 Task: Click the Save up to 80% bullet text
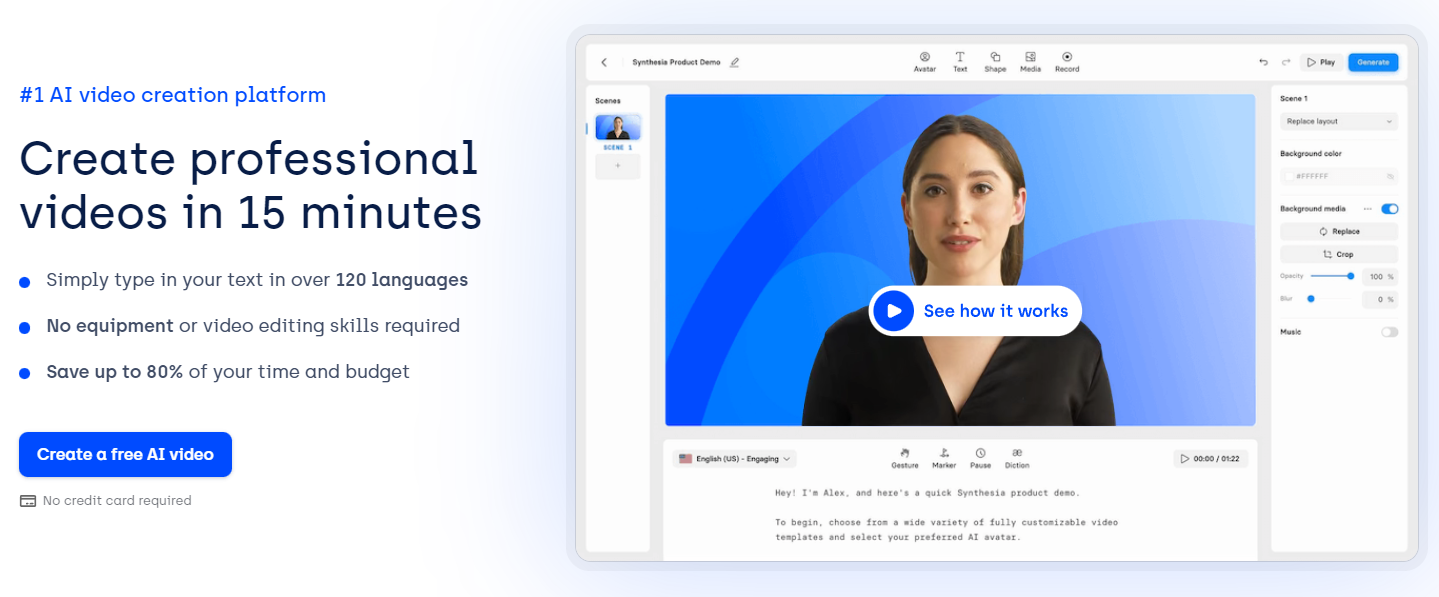pos(228,372)
